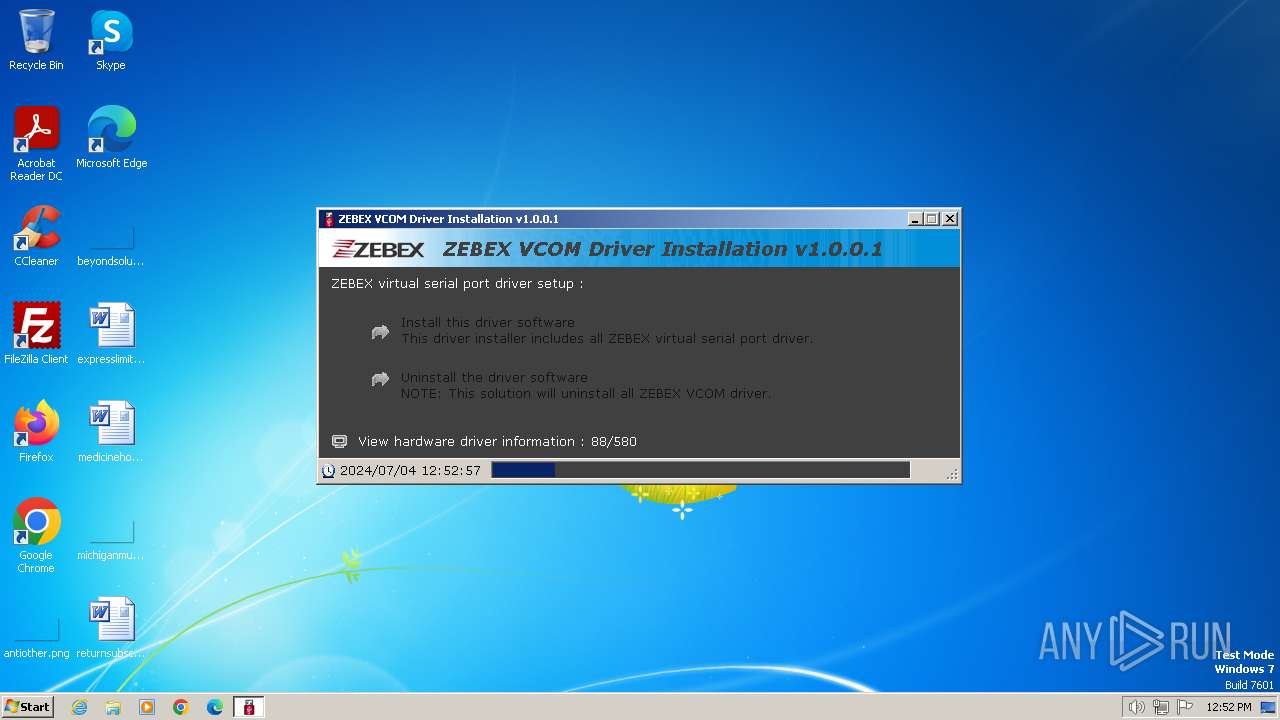The height and width of the screenshot is (720, 1280).
Task: Click the window resize grip corner
Action: coord(952,474)
